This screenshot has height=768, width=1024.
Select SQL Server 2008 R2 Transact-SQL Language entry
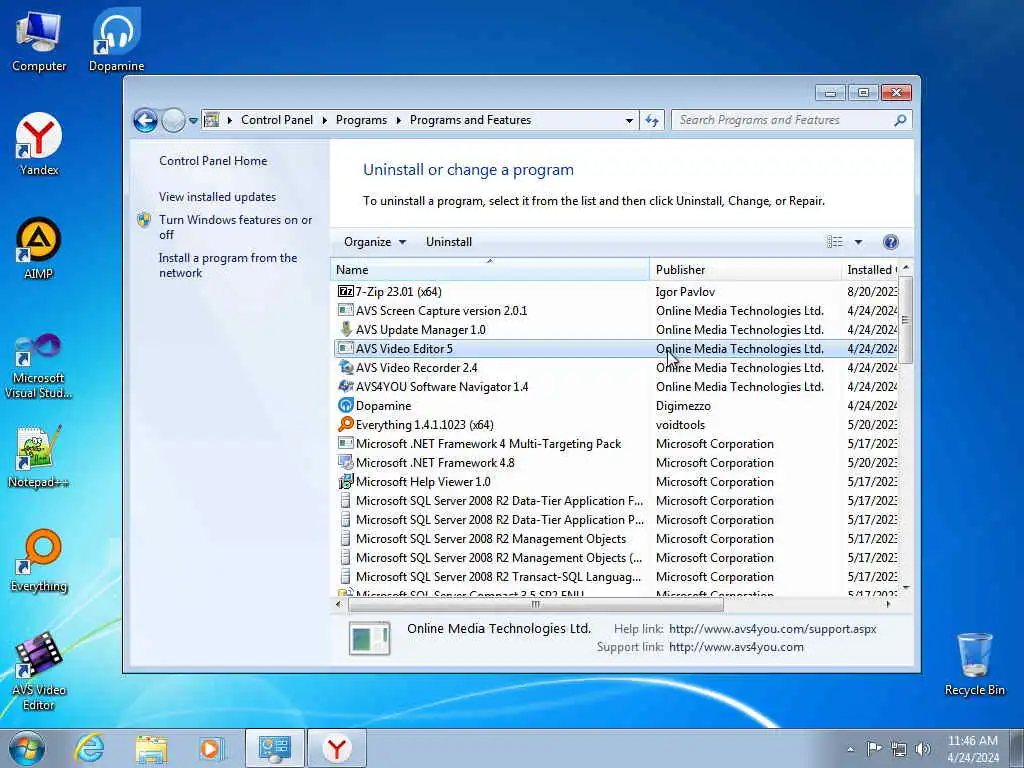click(616, 577)
